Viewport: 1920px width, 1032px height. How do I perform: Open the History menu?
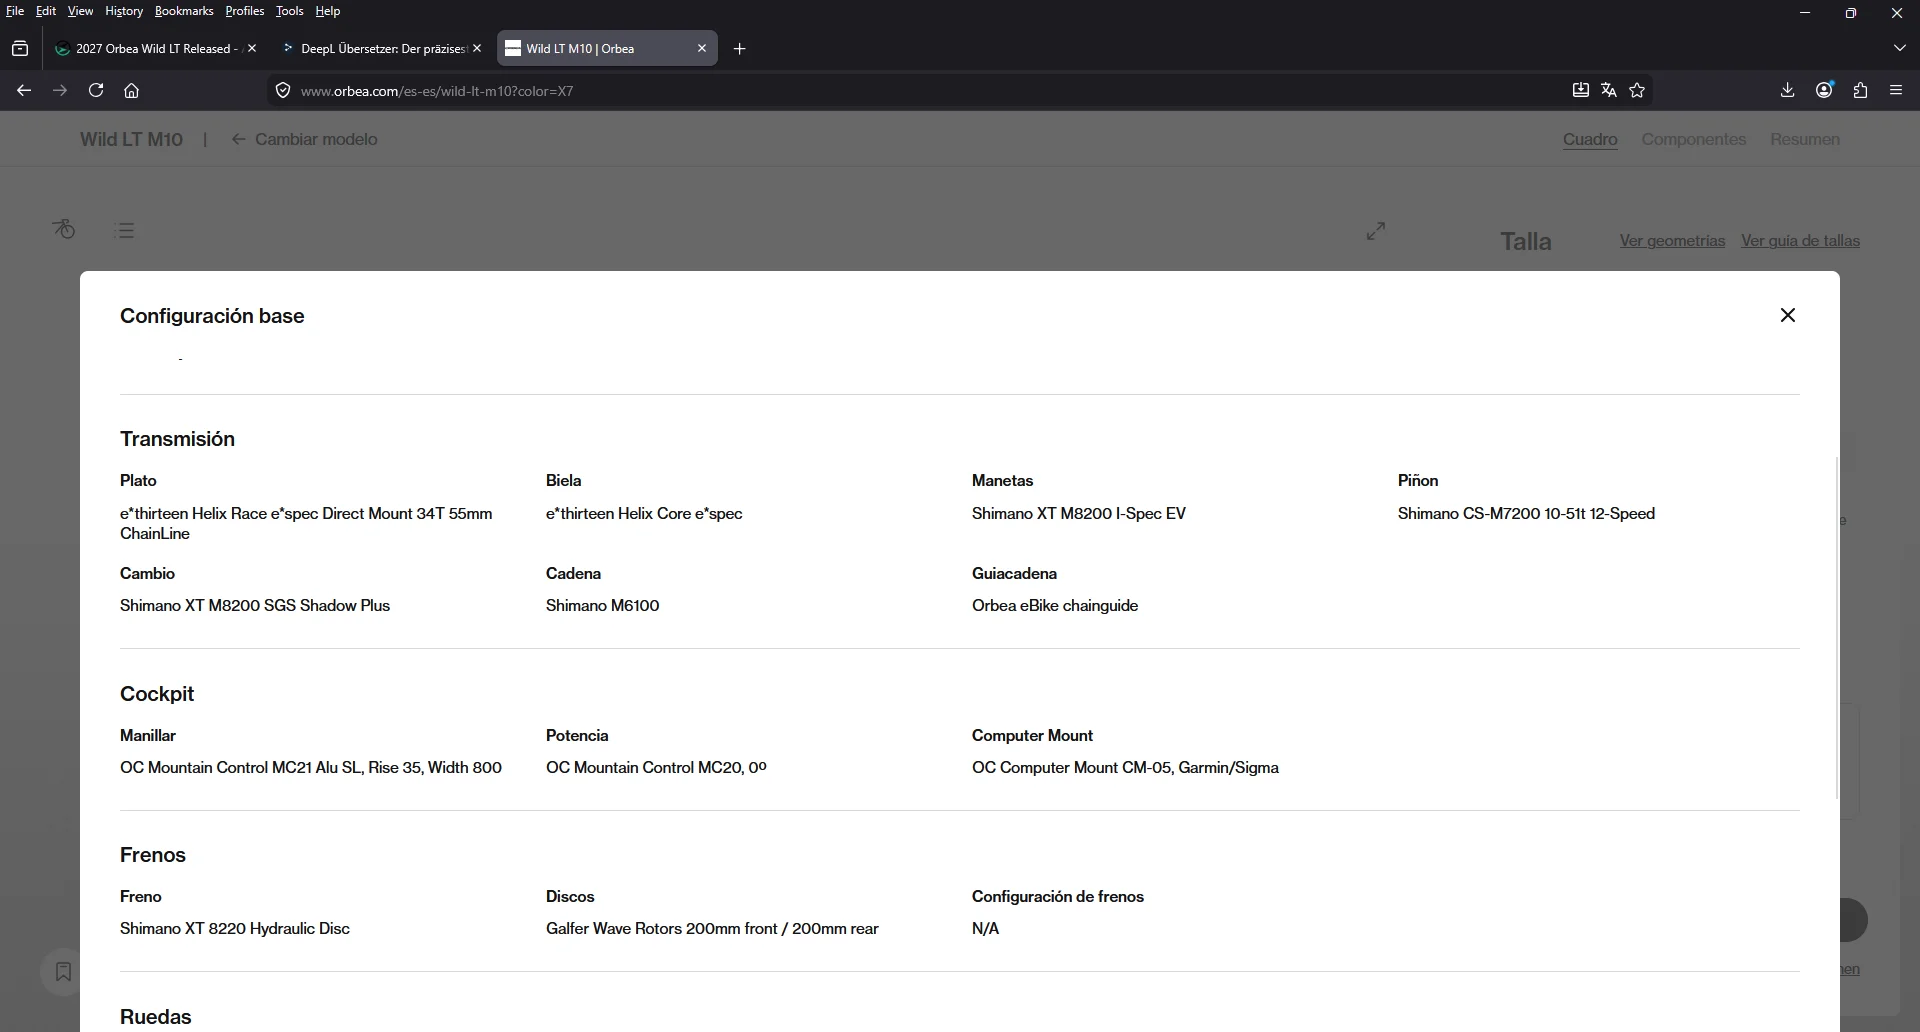124,11
